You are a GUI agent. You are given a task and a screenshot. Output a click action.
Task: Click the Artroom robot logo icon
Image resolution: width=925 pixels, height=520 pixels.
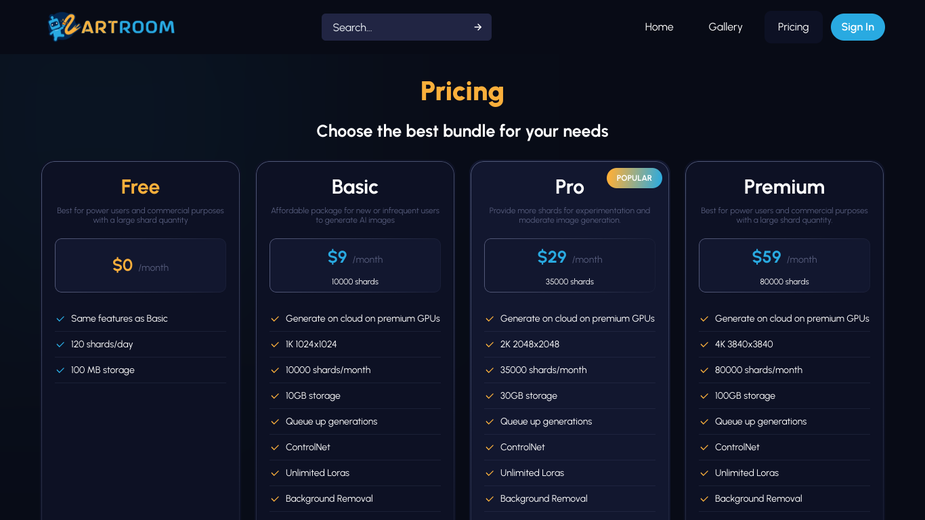63,27
